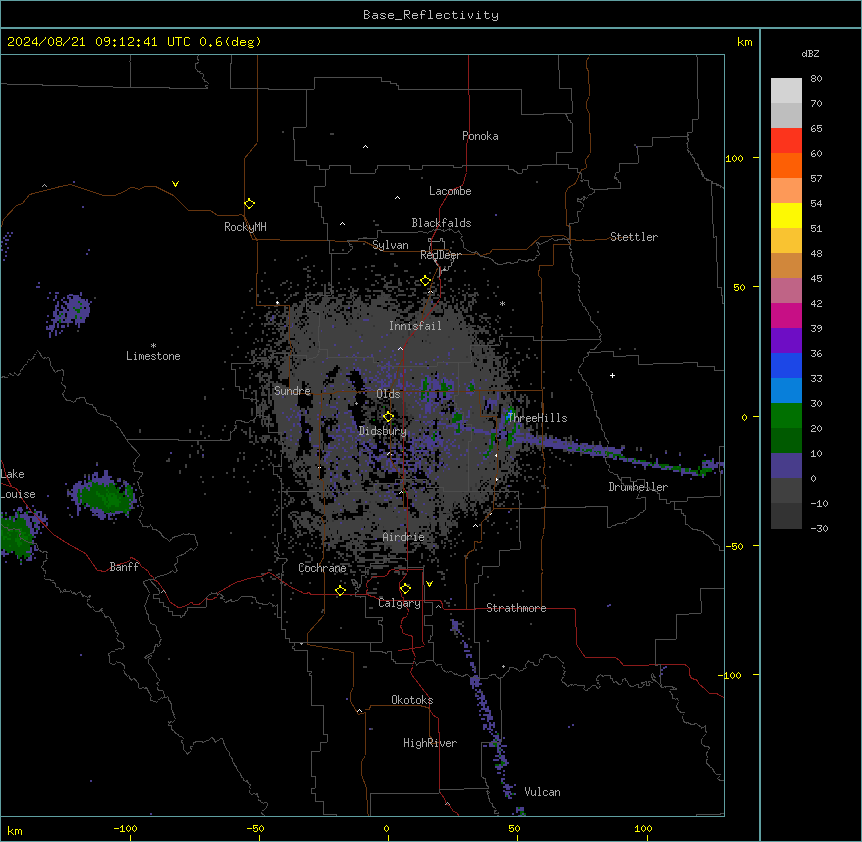The image size is (862, 842).
Task: Click the Vulcan town label
Action: pos(543,792)
